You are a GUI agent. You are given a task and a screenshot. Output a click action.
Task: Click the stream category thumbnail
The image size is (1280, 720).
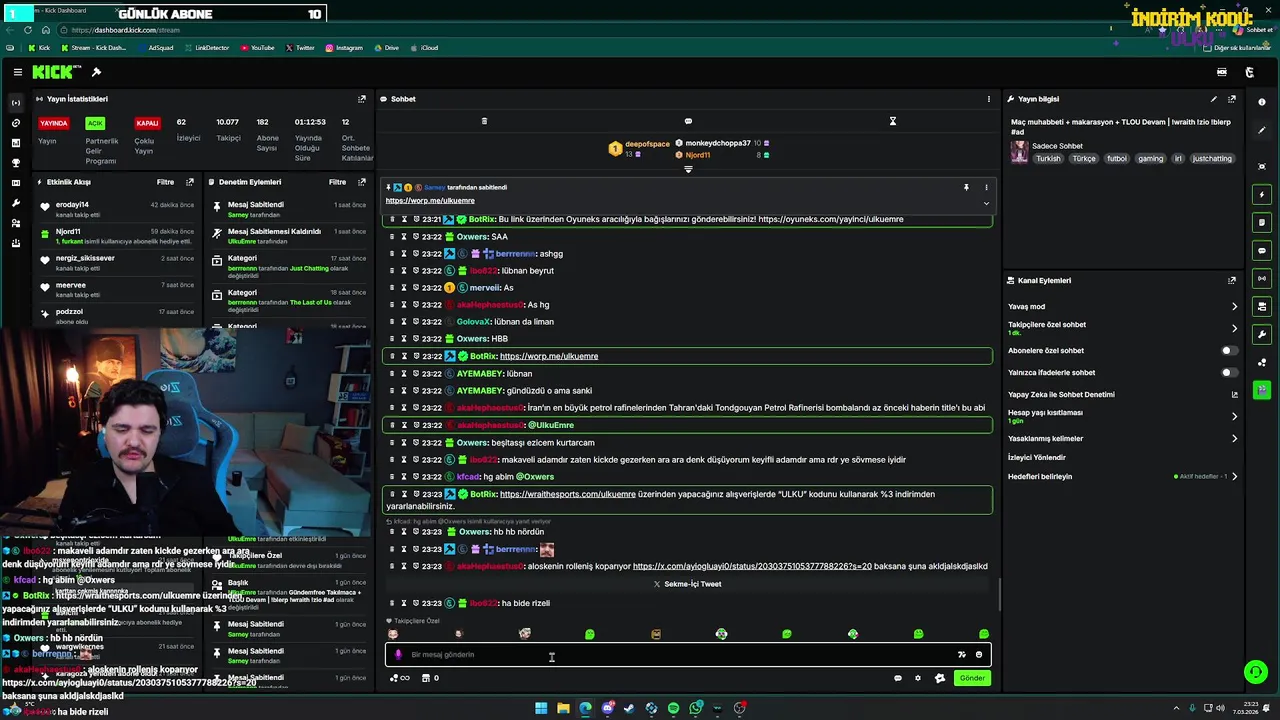[x=1019, y=152]
